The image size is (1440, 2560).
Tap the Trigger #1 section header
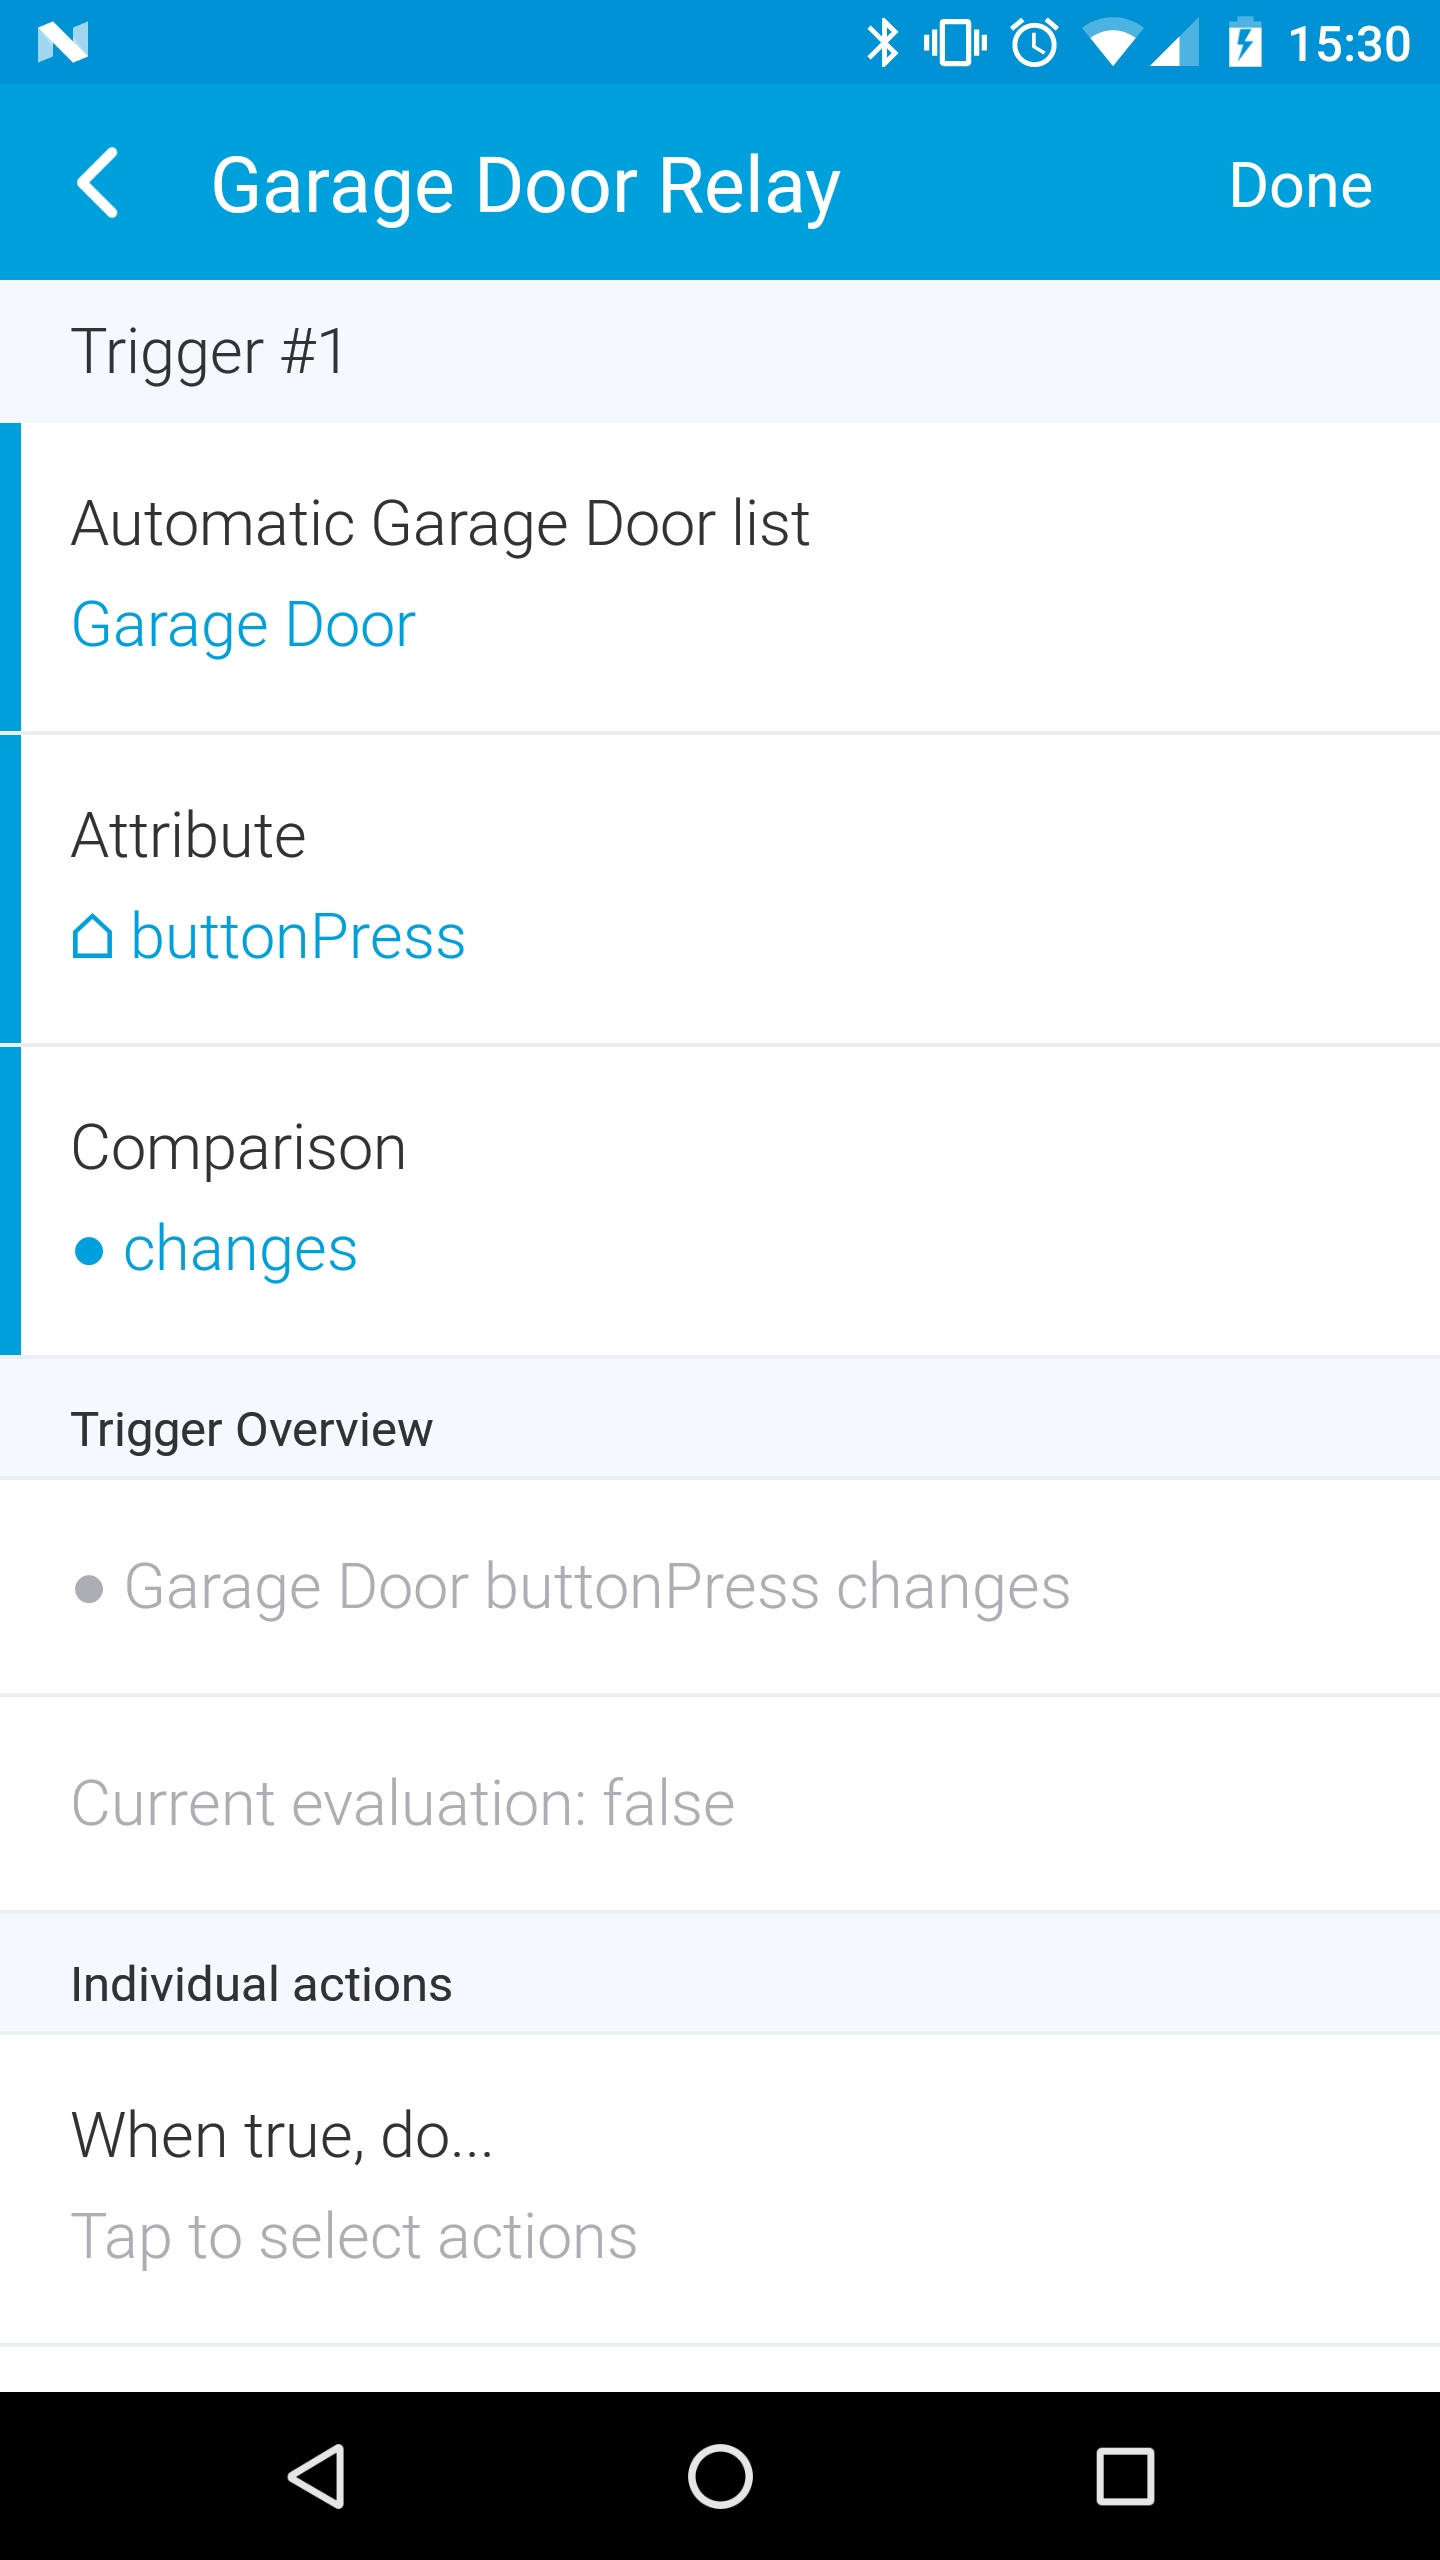pos(720,351)
